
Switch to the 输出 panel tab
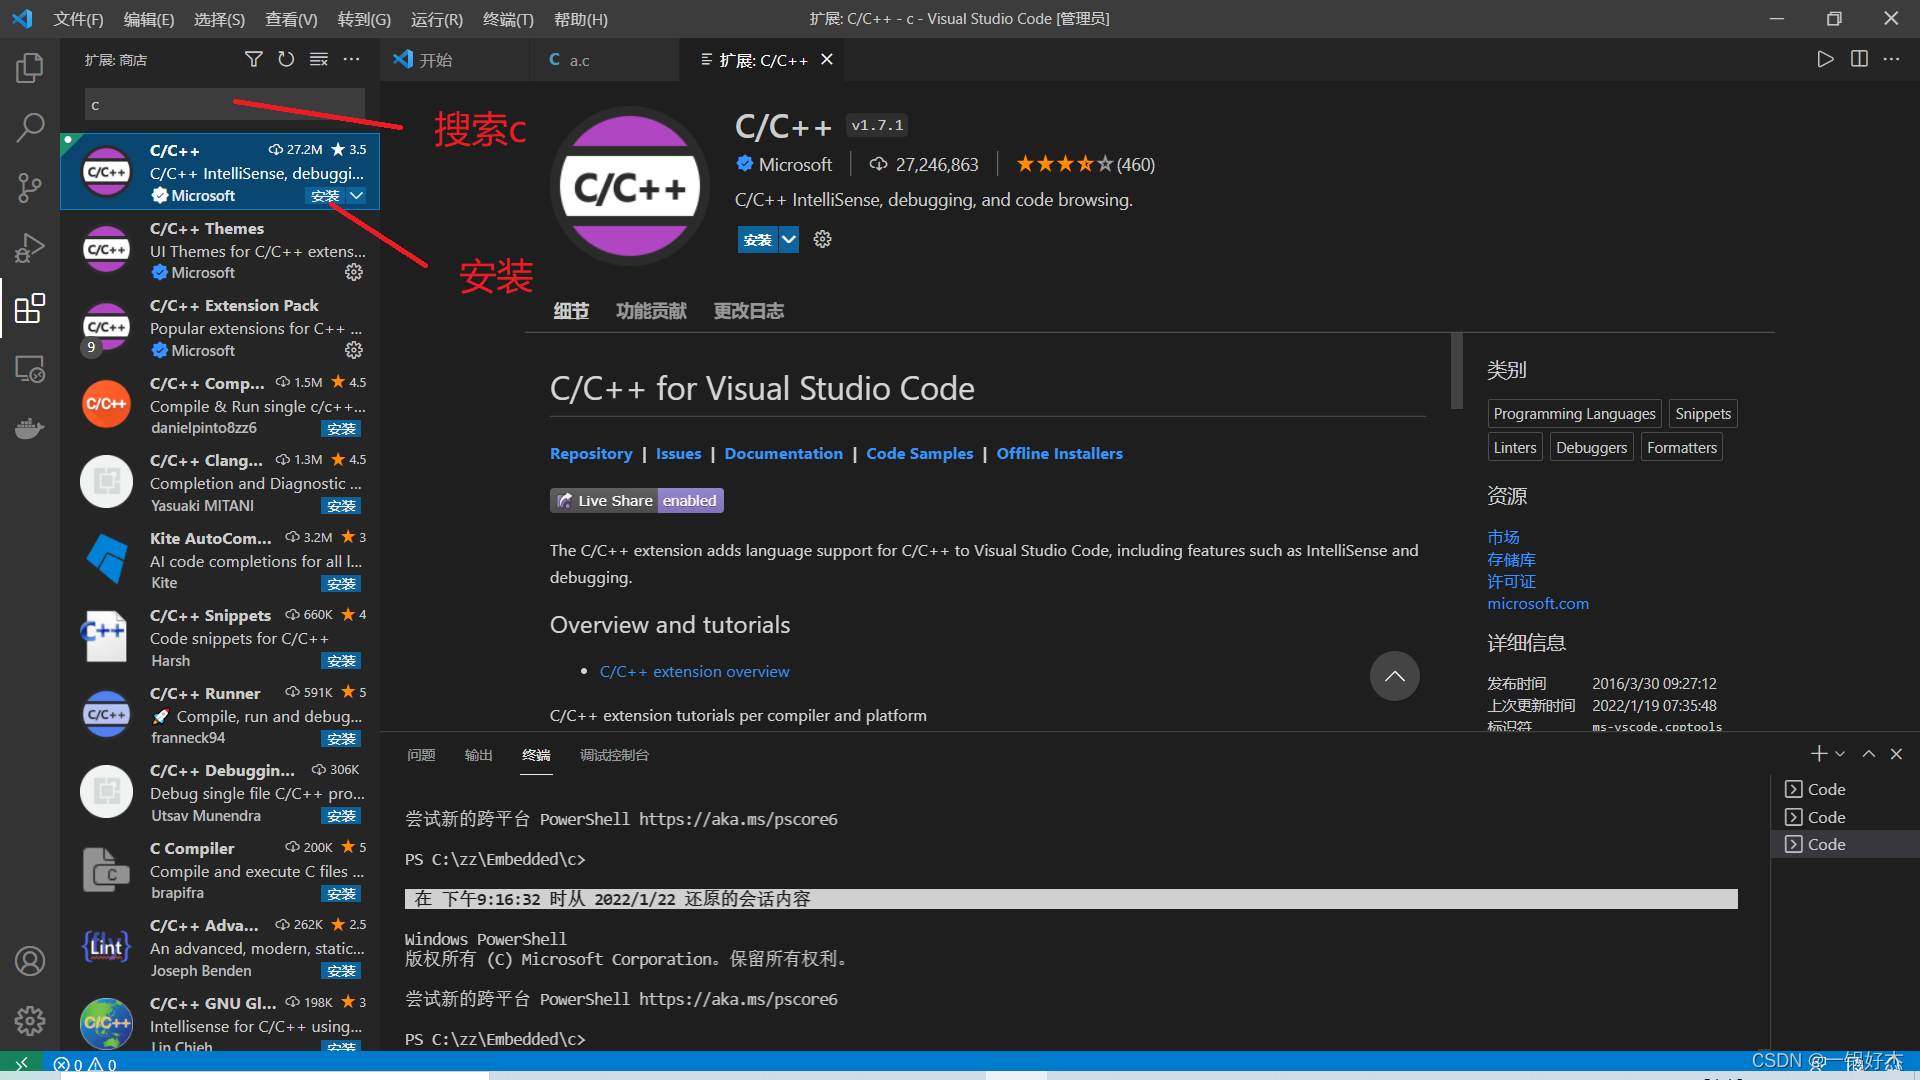click(479, 755)
